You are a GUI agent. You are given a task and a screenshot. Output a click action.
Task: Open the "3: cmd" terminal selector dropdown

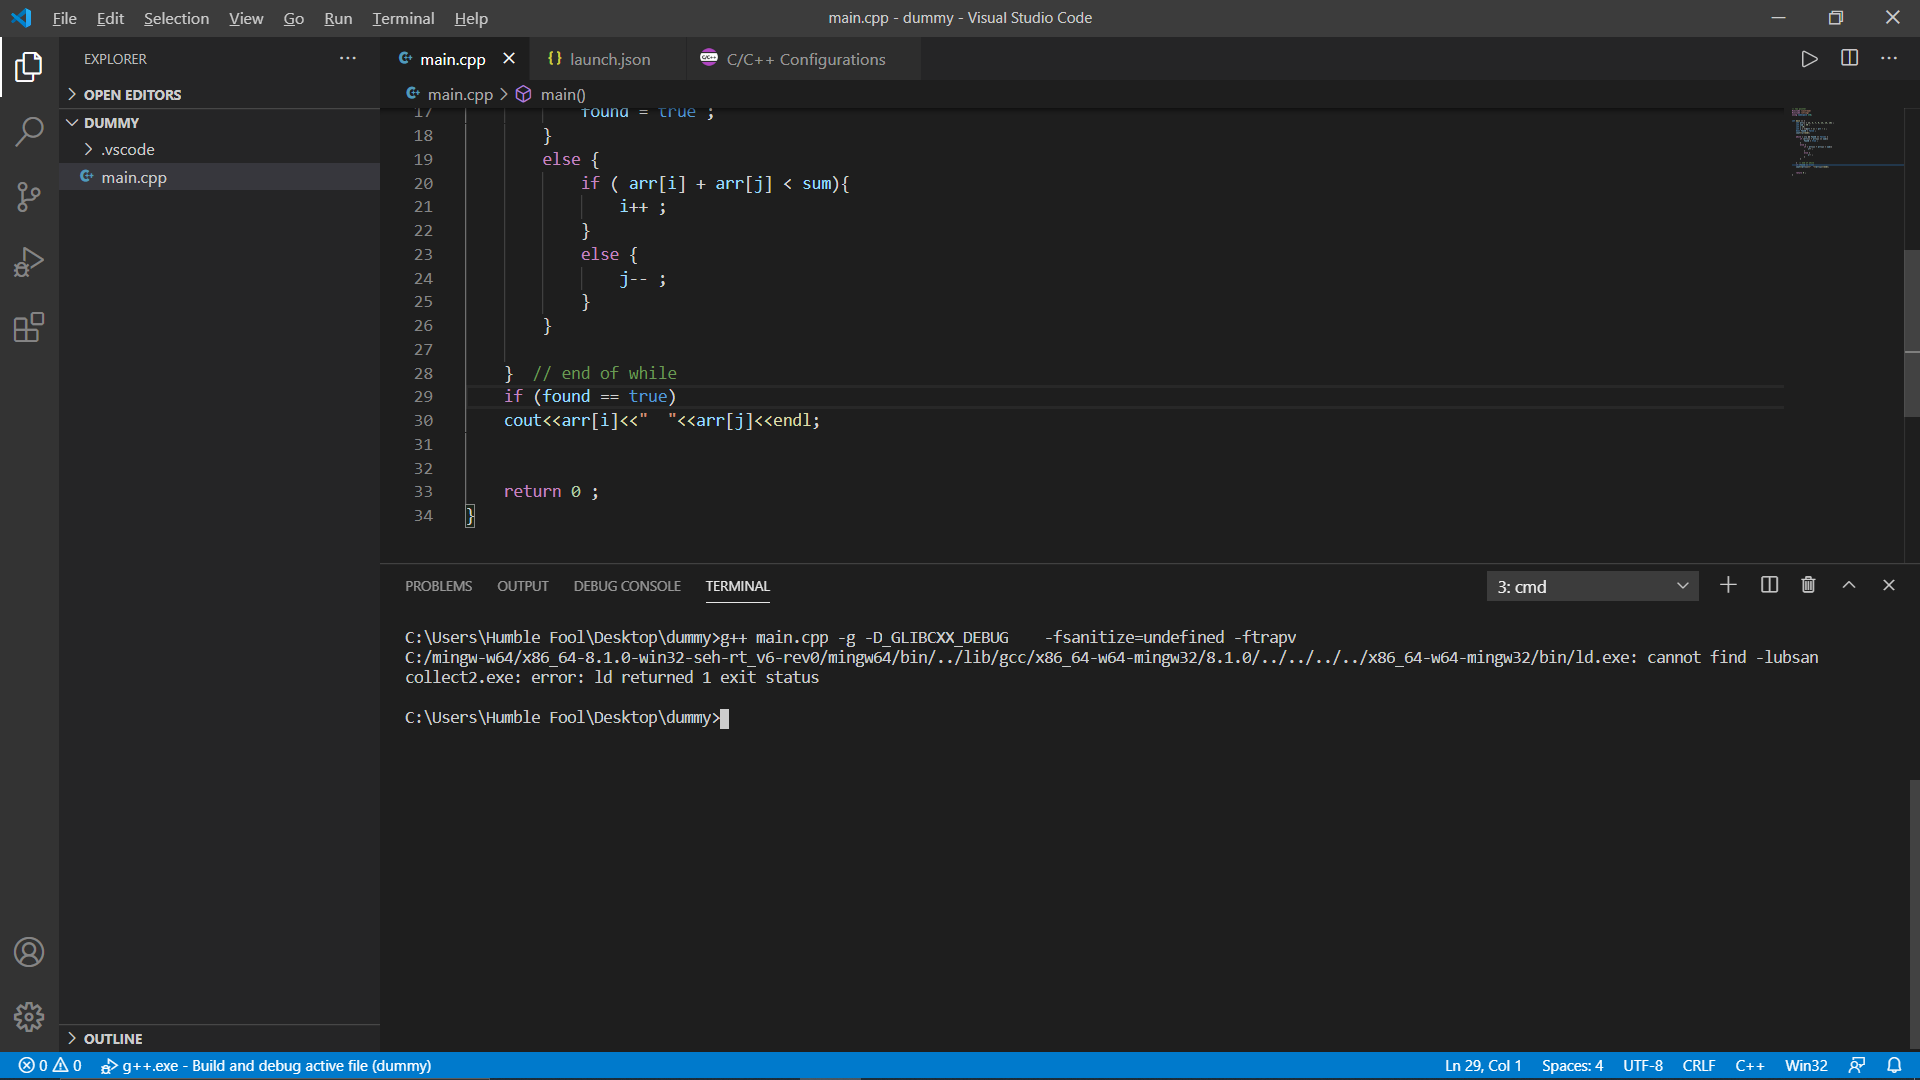pyautogui.click(x=1591, y=586)
